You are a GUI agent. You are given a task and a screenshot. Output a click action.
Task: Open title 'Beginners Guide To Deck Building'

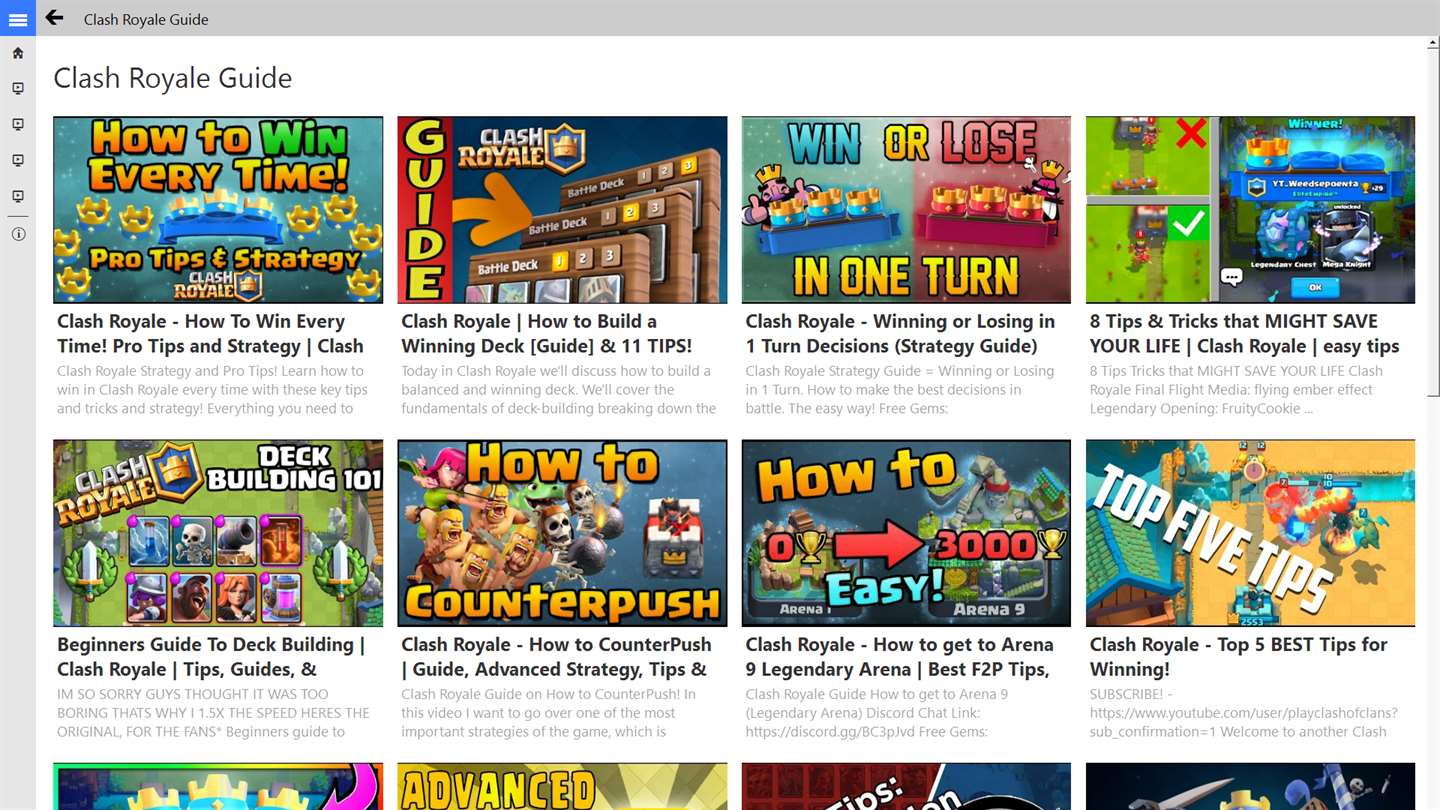[x=211, y=657]
